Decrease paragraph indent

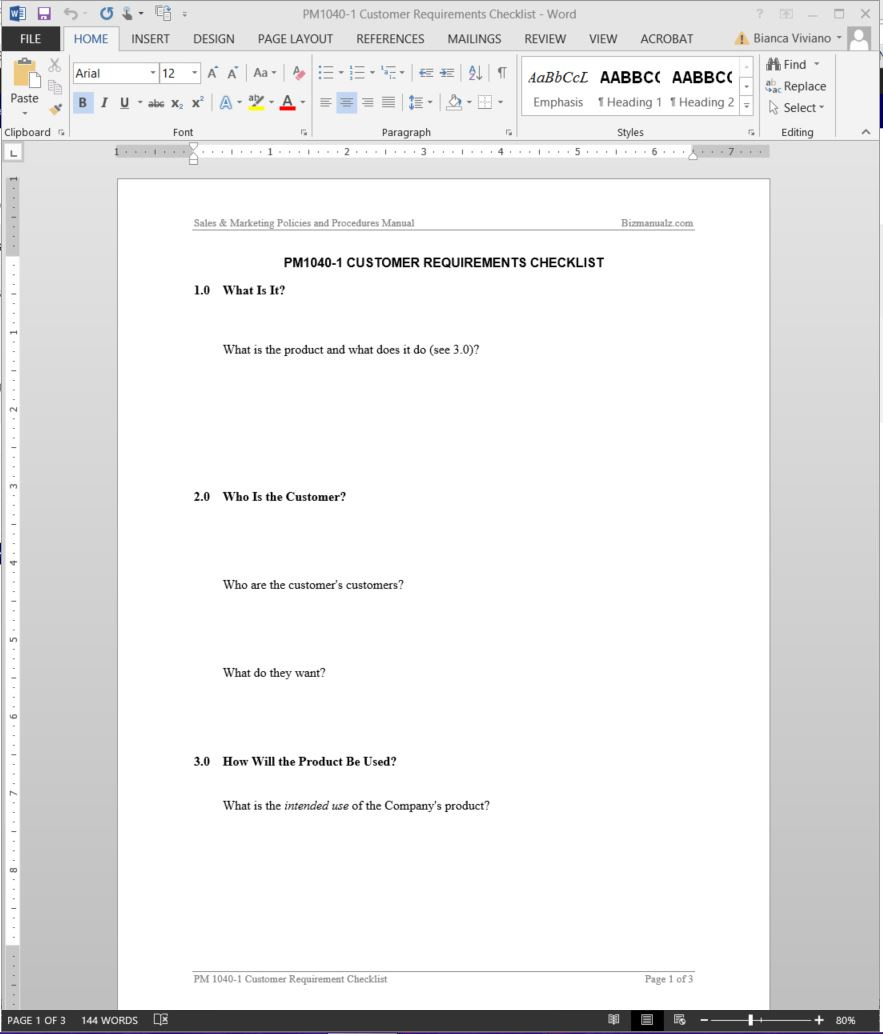click(x=426, y=73)
